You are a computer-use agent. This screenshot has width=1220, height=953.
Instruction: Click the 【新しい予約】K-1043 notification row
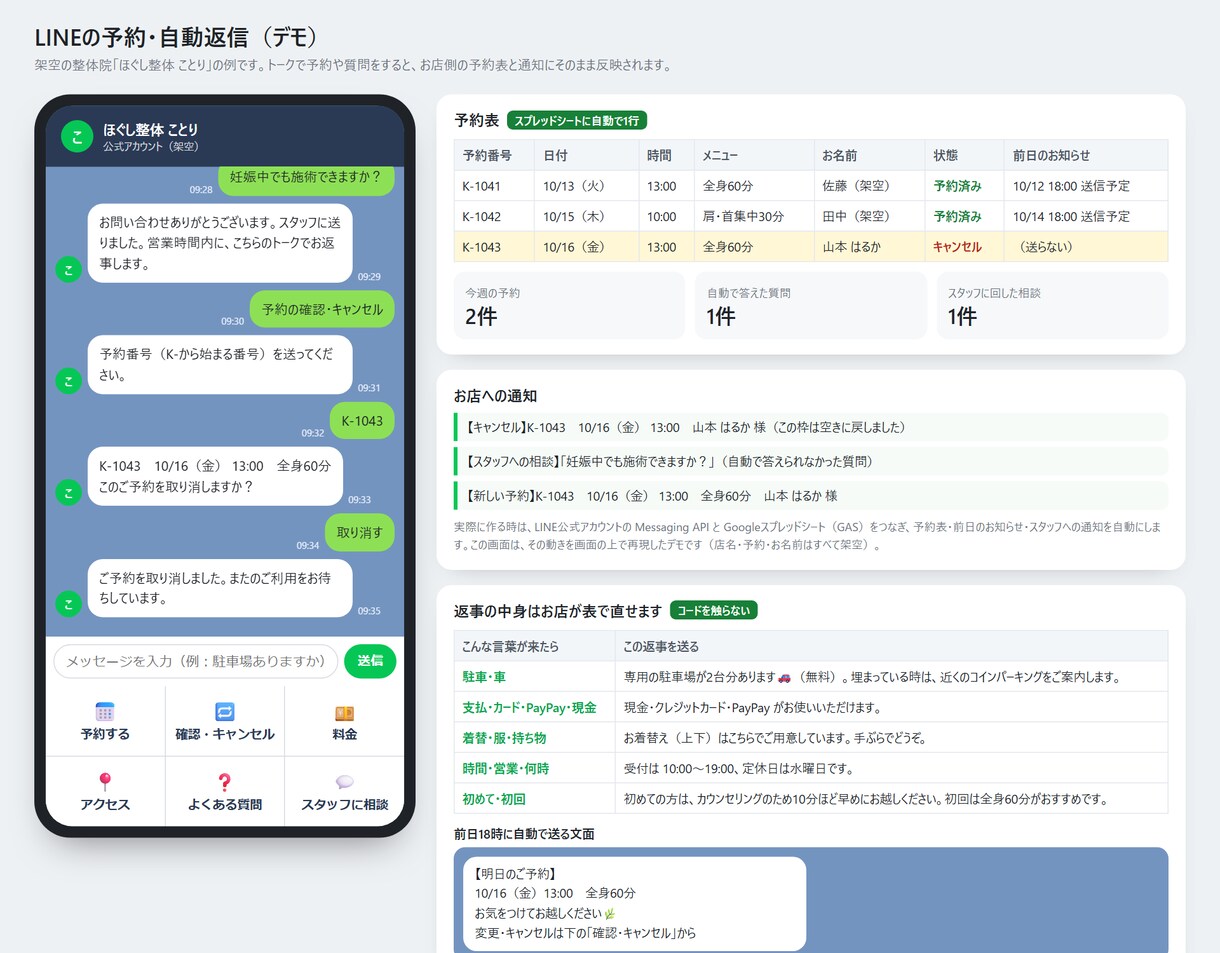click(x=811, y=496)
